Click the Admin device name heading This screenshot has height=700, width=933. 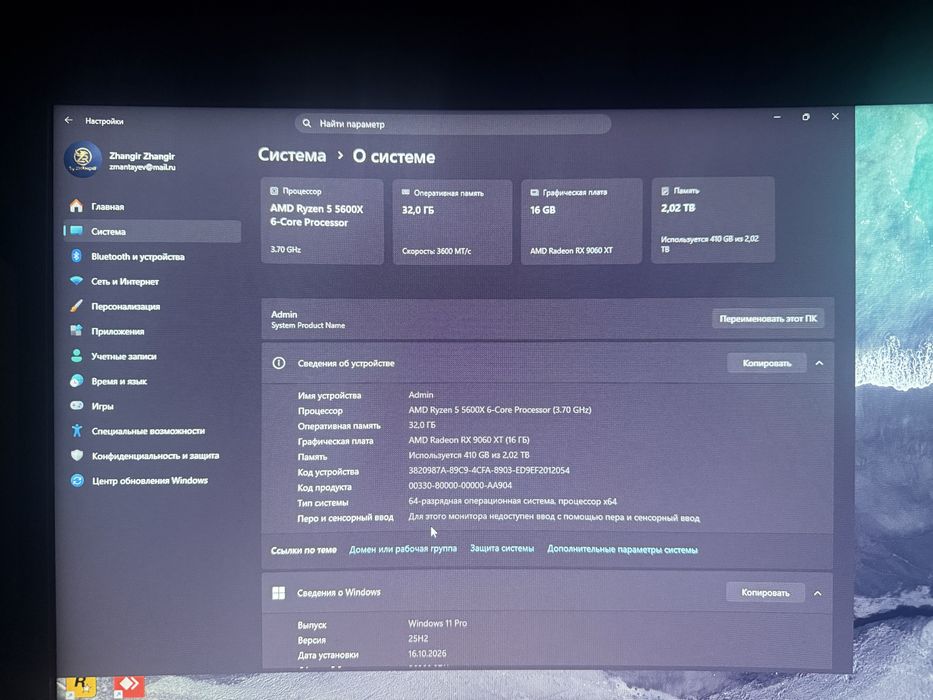pyautogui.click(x=284, y=314)
